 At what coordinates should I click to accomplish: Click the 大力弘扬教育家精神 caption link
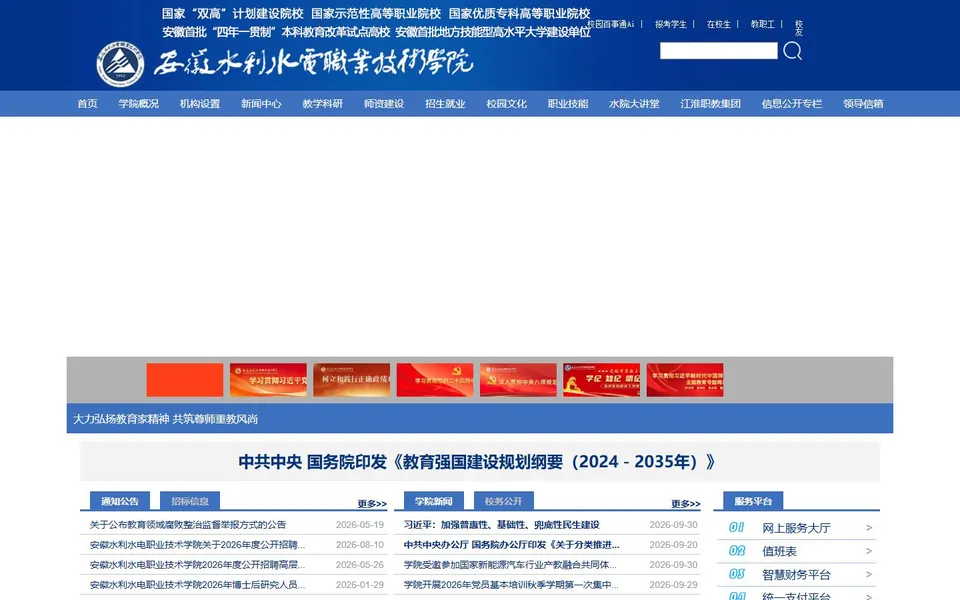(x=165, y=419)
